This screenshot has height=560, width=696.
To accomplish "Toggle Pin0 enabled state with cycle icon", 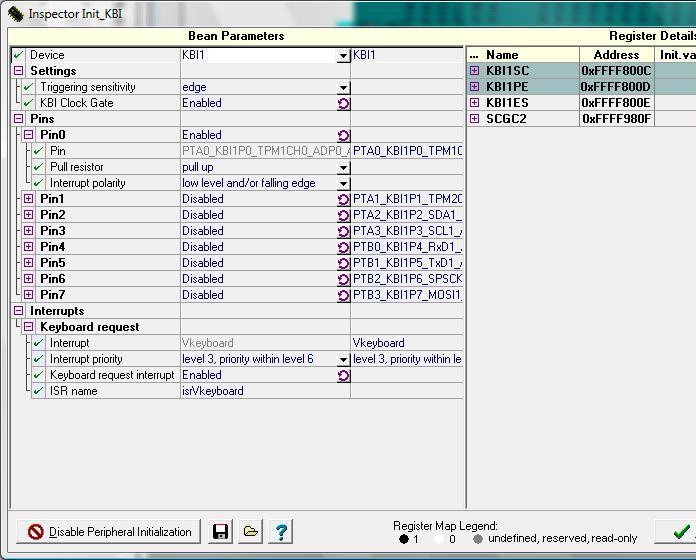I will click(343, 135).
